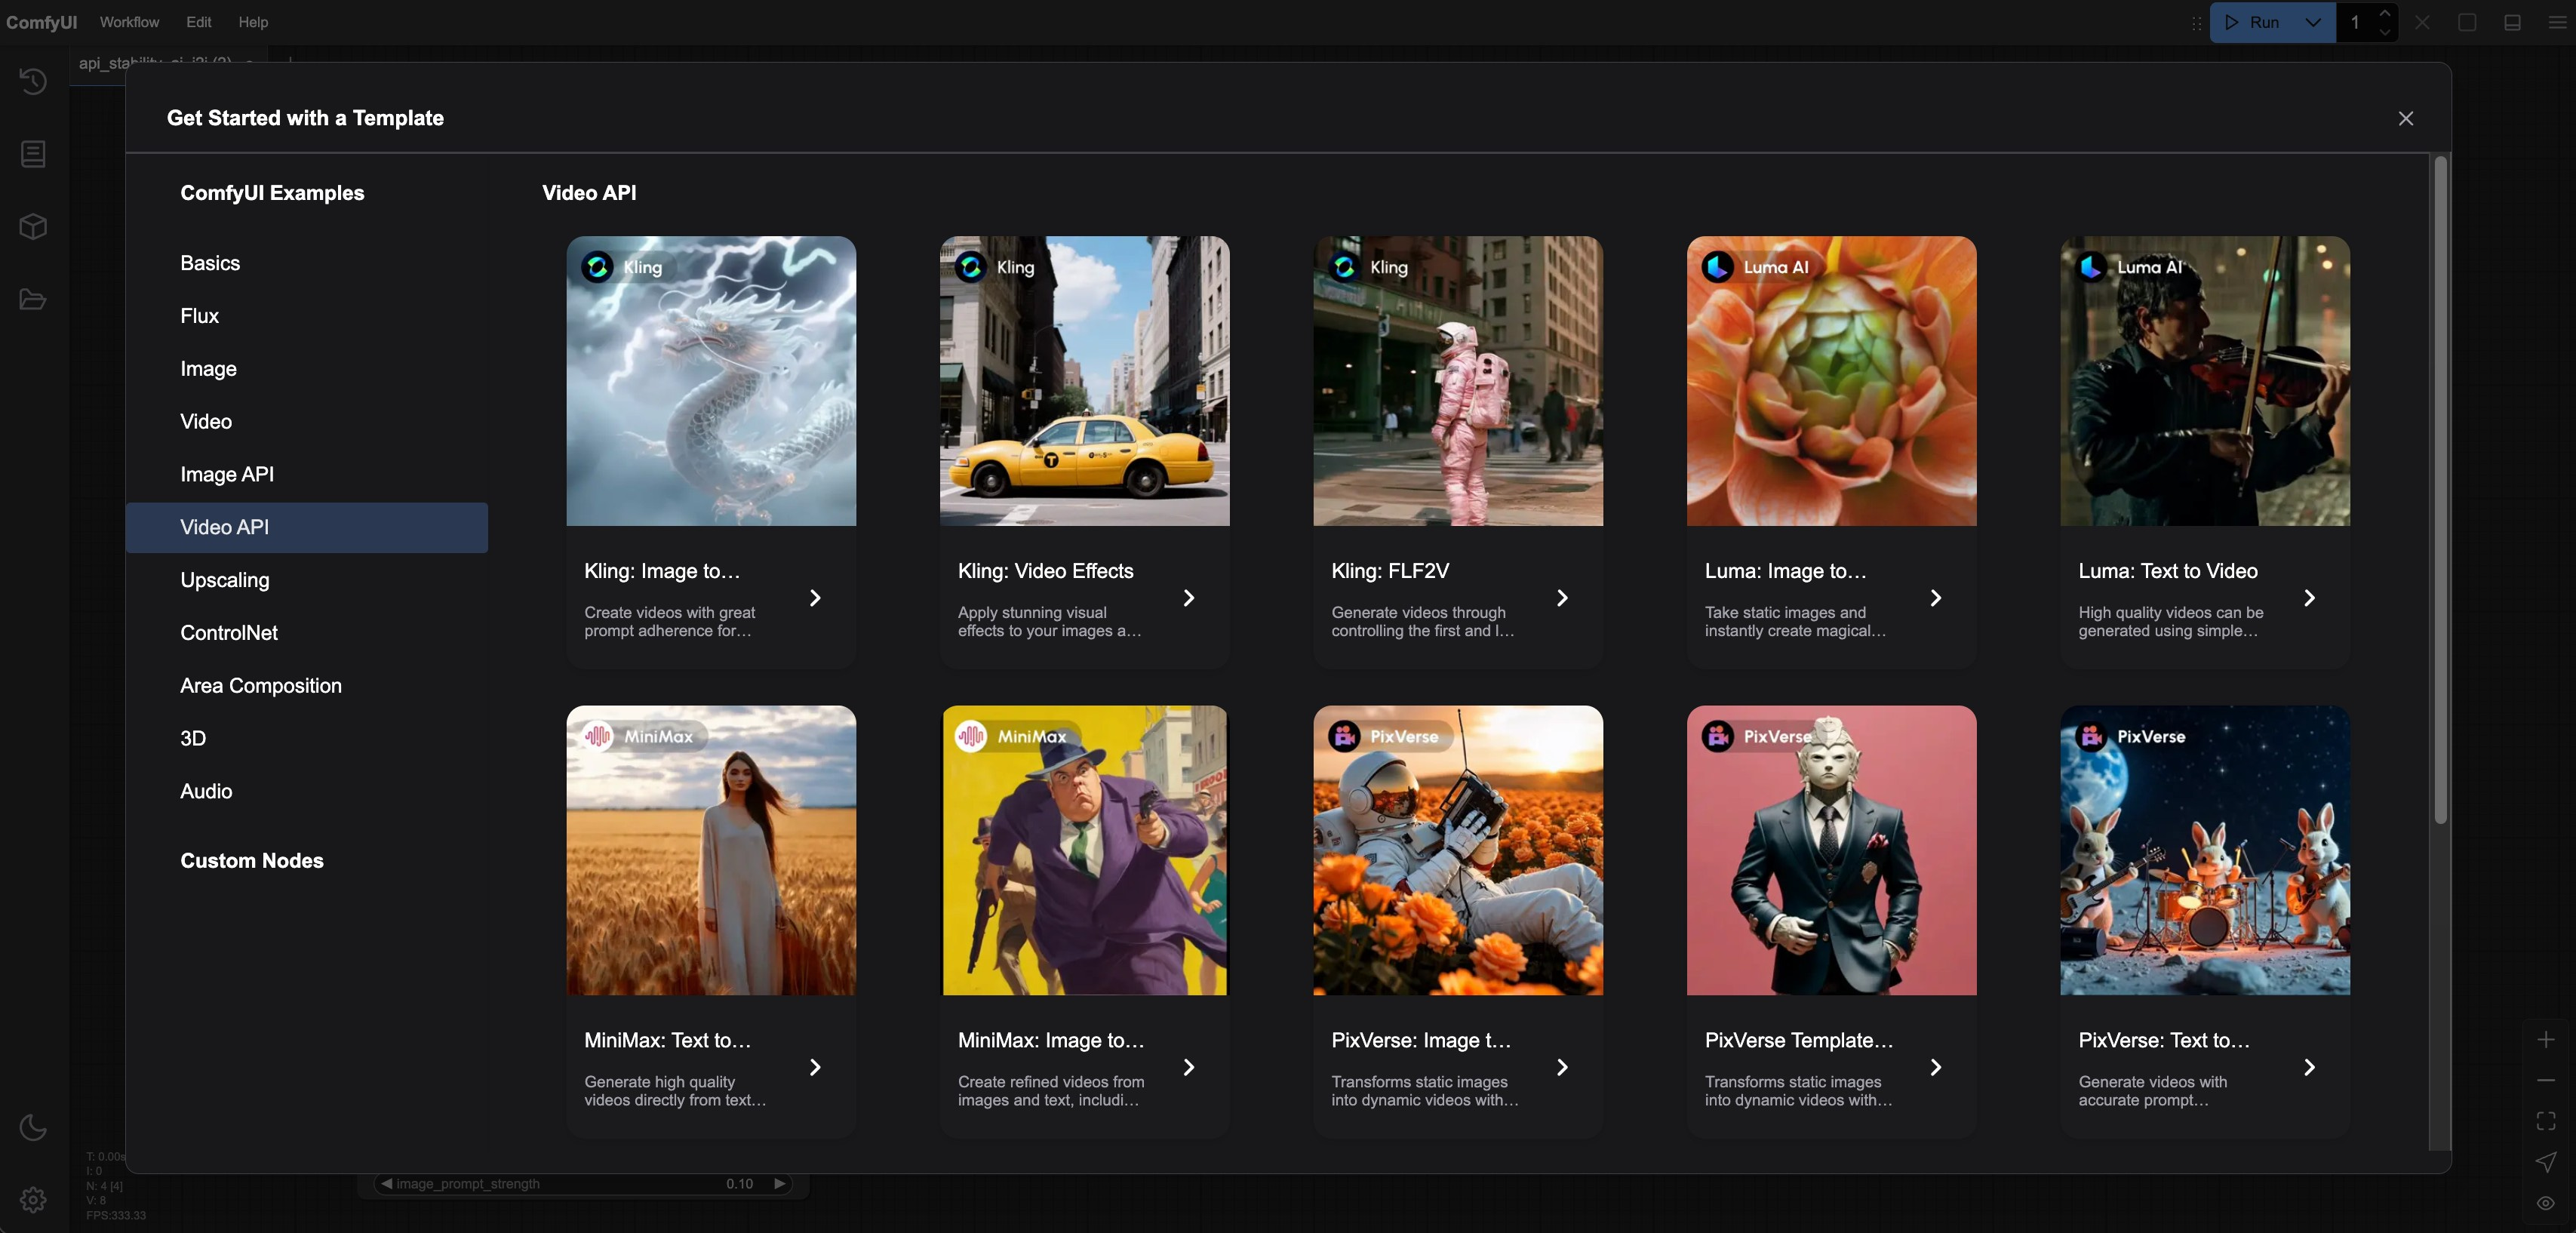Toggle the bottom panel icon in top bar
The height and width of the screenshot is (1233, 2576).
[x=2511, y=22]
